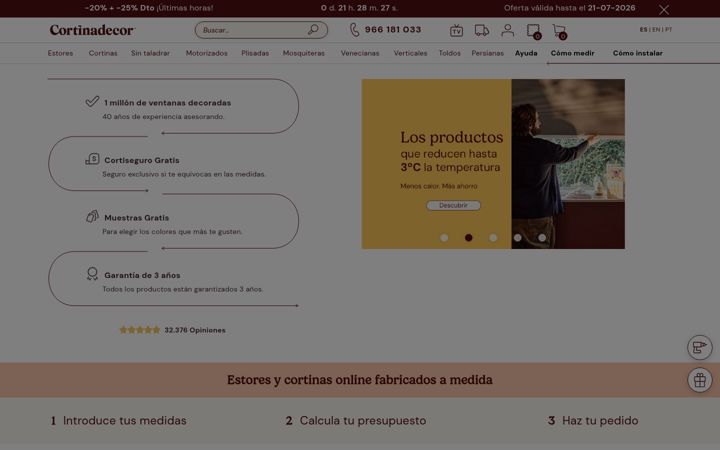Image resolution: width=720 pixels, height=450 pixels.
Task: Open the Plisadas menu
Action: pyautogui.click(x=255, y=53)
